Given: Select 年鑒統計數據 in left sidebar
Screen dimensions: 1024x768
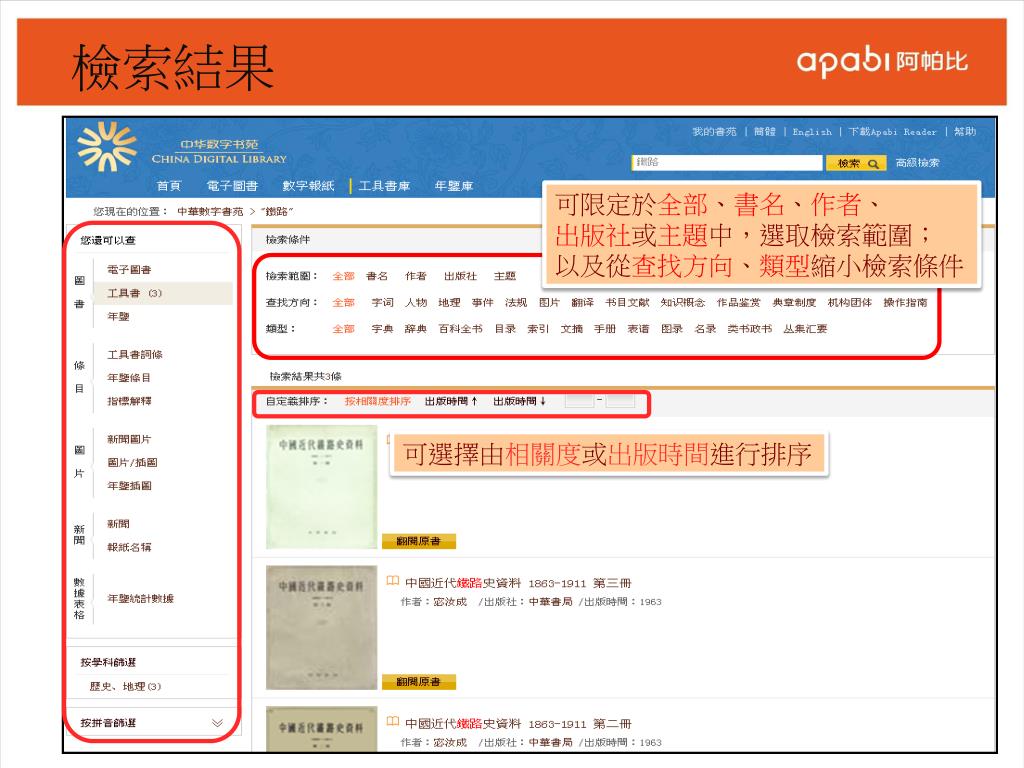Looking at the screenshot, I should click(140, 599).
